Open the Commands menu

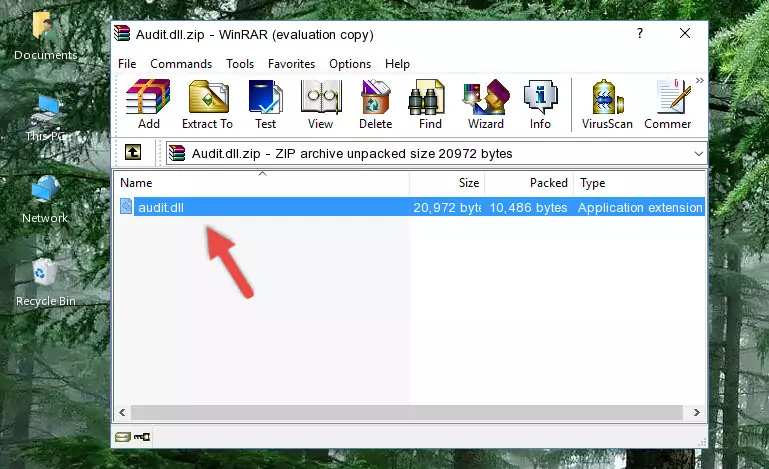pos(181,64)
